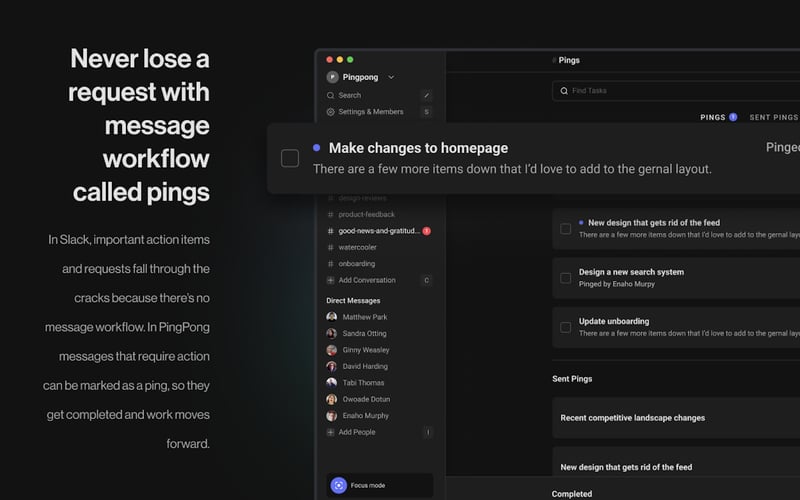Open Matthew Park name in Direct Messages

[x=365, y=317]
